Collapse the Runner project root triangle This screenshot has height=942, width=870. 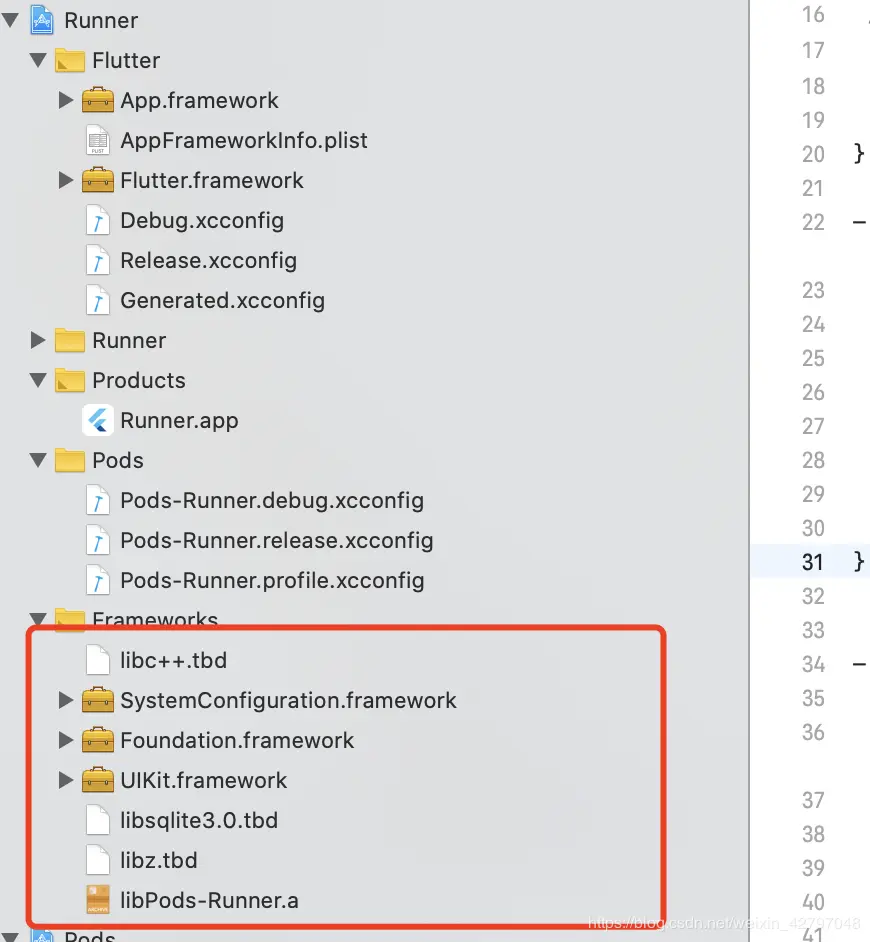10,20
